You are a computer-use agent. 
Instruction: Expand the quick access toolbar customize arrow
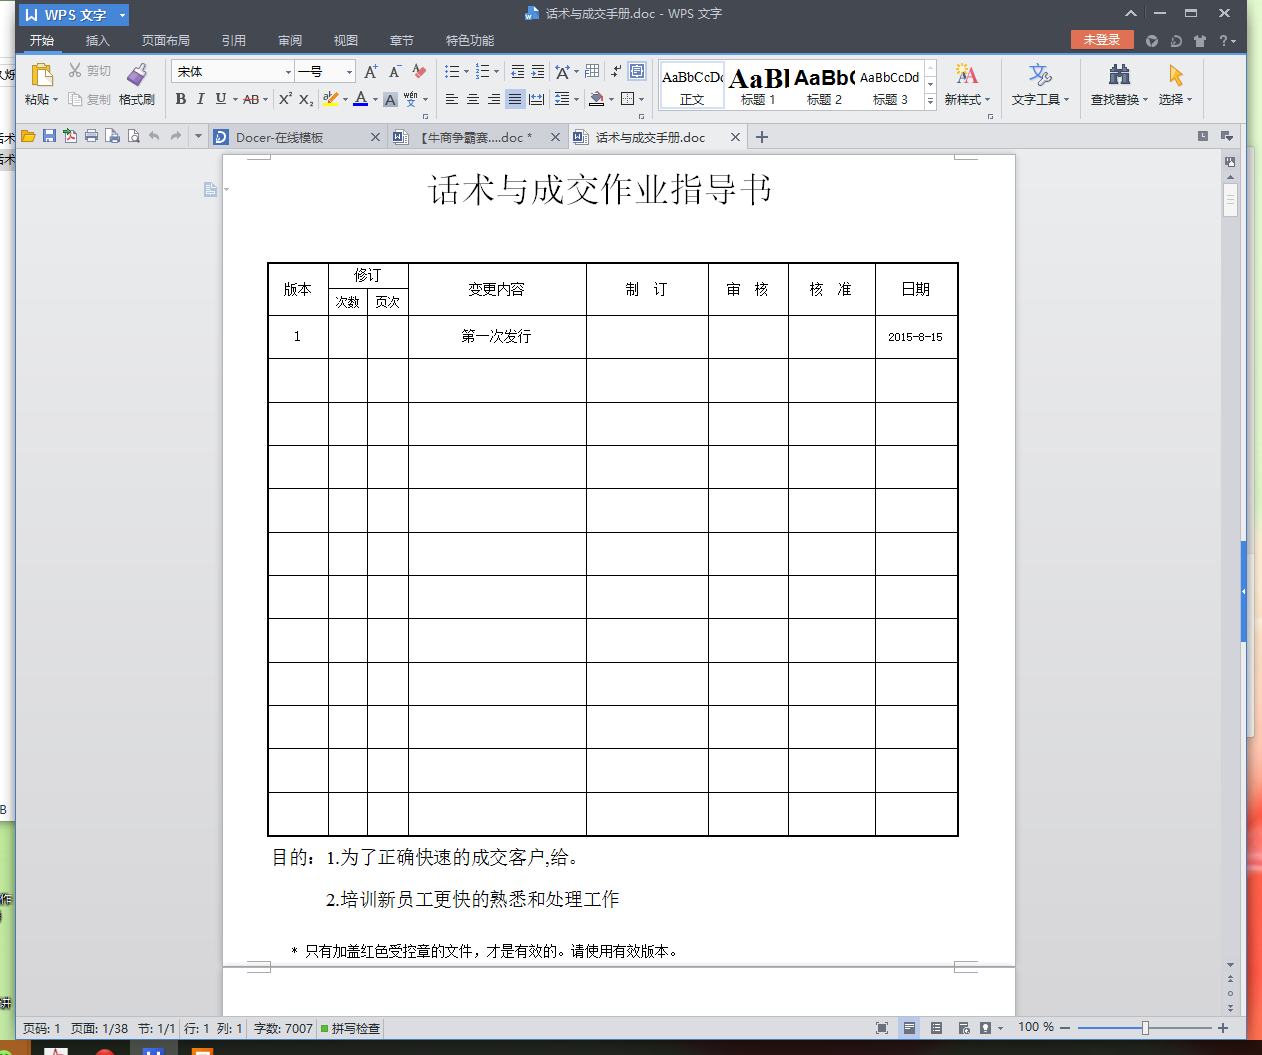pyautogui.click(x=199, y=136)
